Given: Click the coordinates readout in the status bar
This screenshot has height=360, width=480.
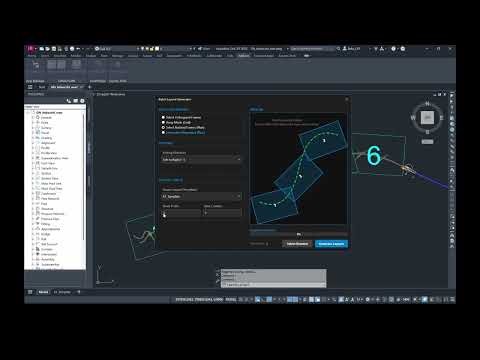Looking at the screenshot, I should (x=199, y=300).
